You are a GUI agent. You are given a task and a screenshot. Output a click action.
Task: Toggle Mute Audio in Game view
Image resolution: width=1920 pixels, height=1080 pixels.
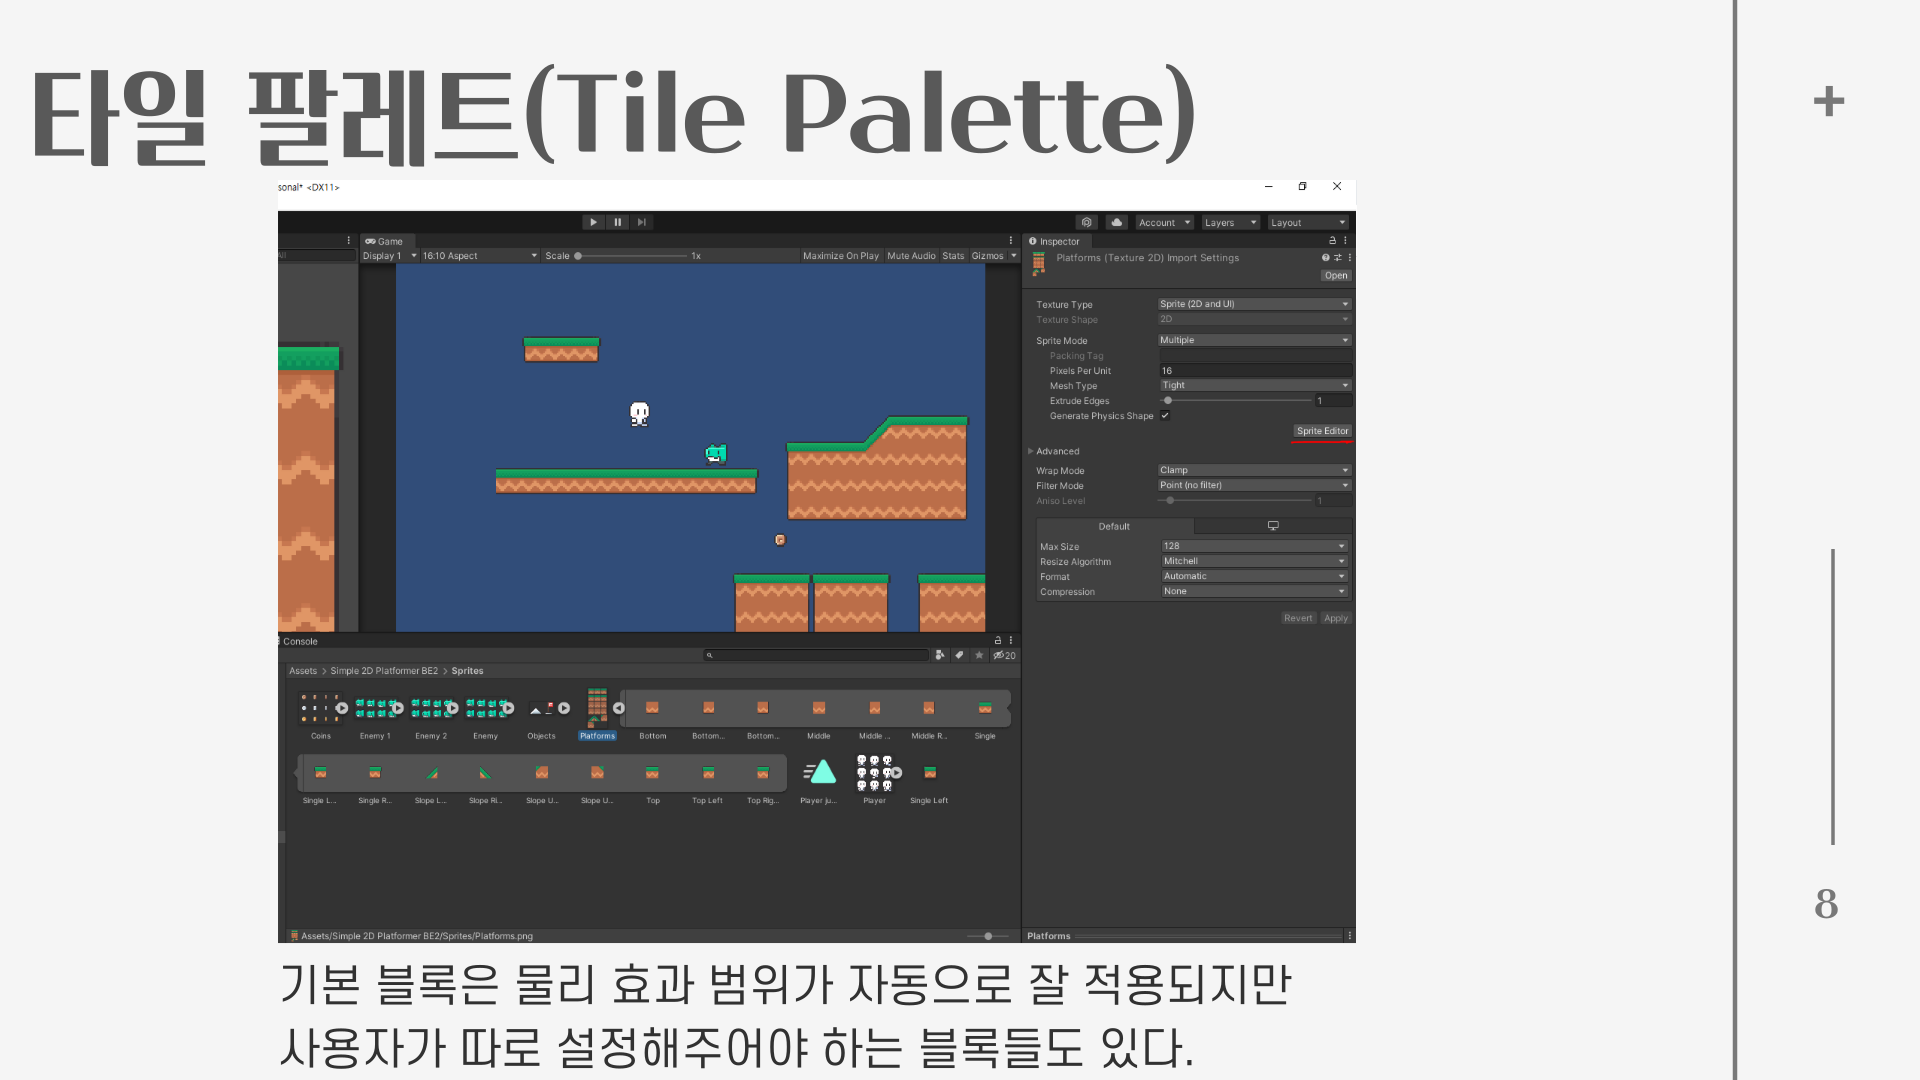coord(911,256)
